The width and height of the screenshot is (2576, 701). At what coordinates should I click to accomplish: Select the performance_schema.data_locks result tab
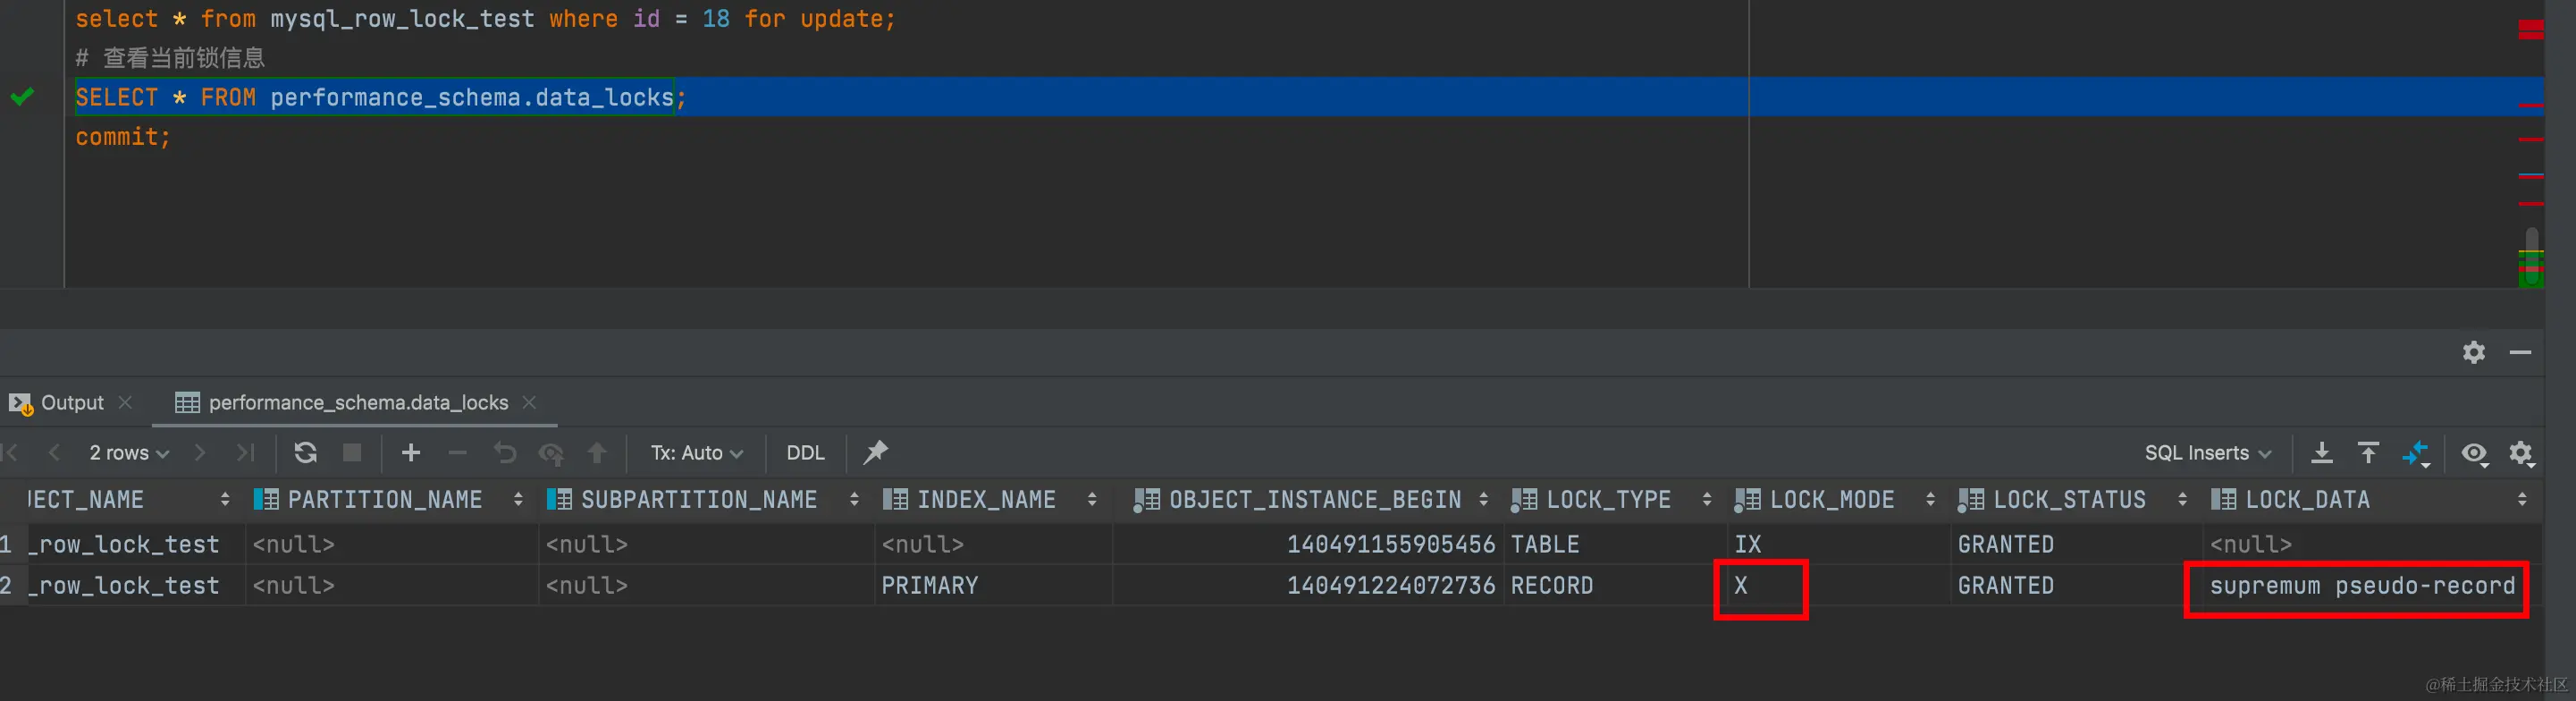click(x=357, y=402)
